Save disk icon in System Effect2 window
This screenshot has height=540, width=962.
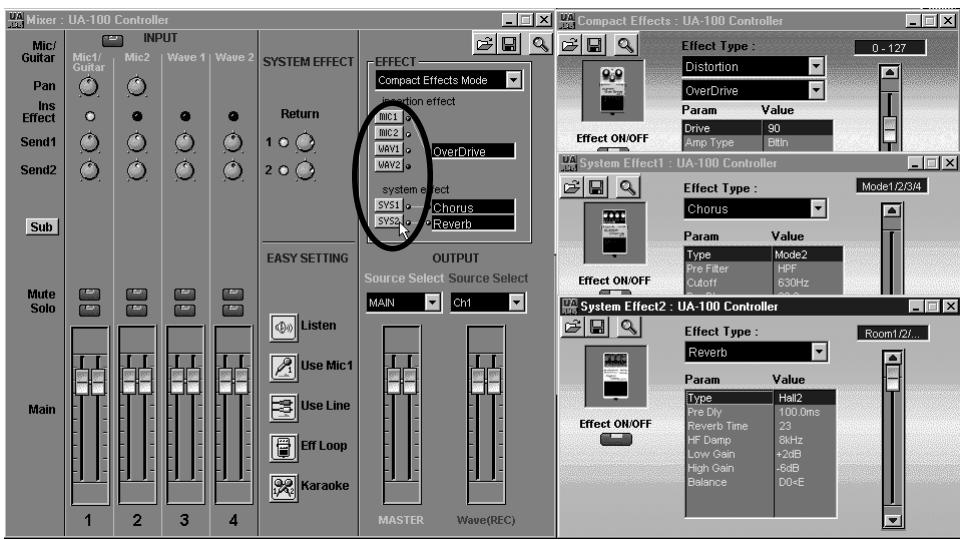[597, 327]
